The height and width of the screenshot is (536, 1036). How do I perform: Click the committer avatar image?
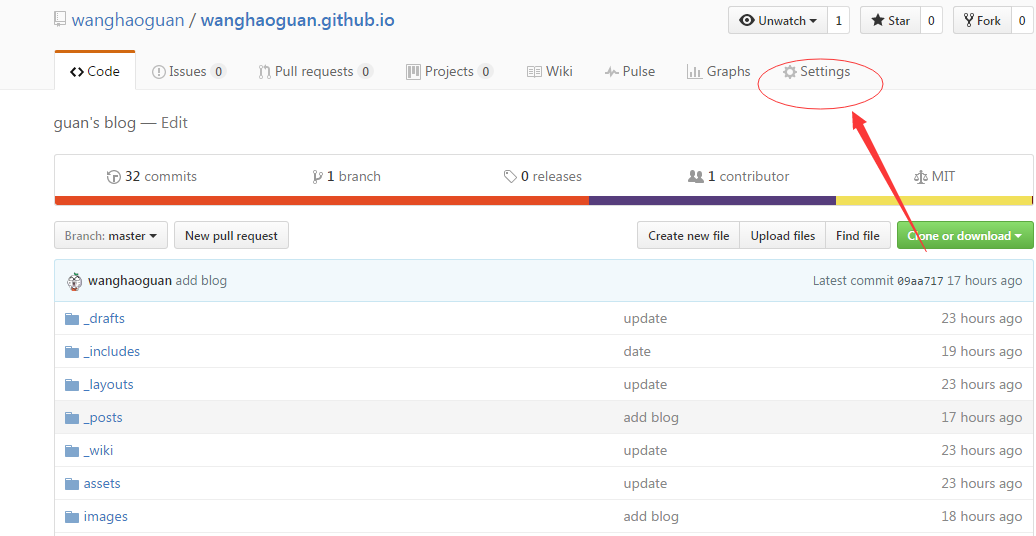[x=75, y=281]
